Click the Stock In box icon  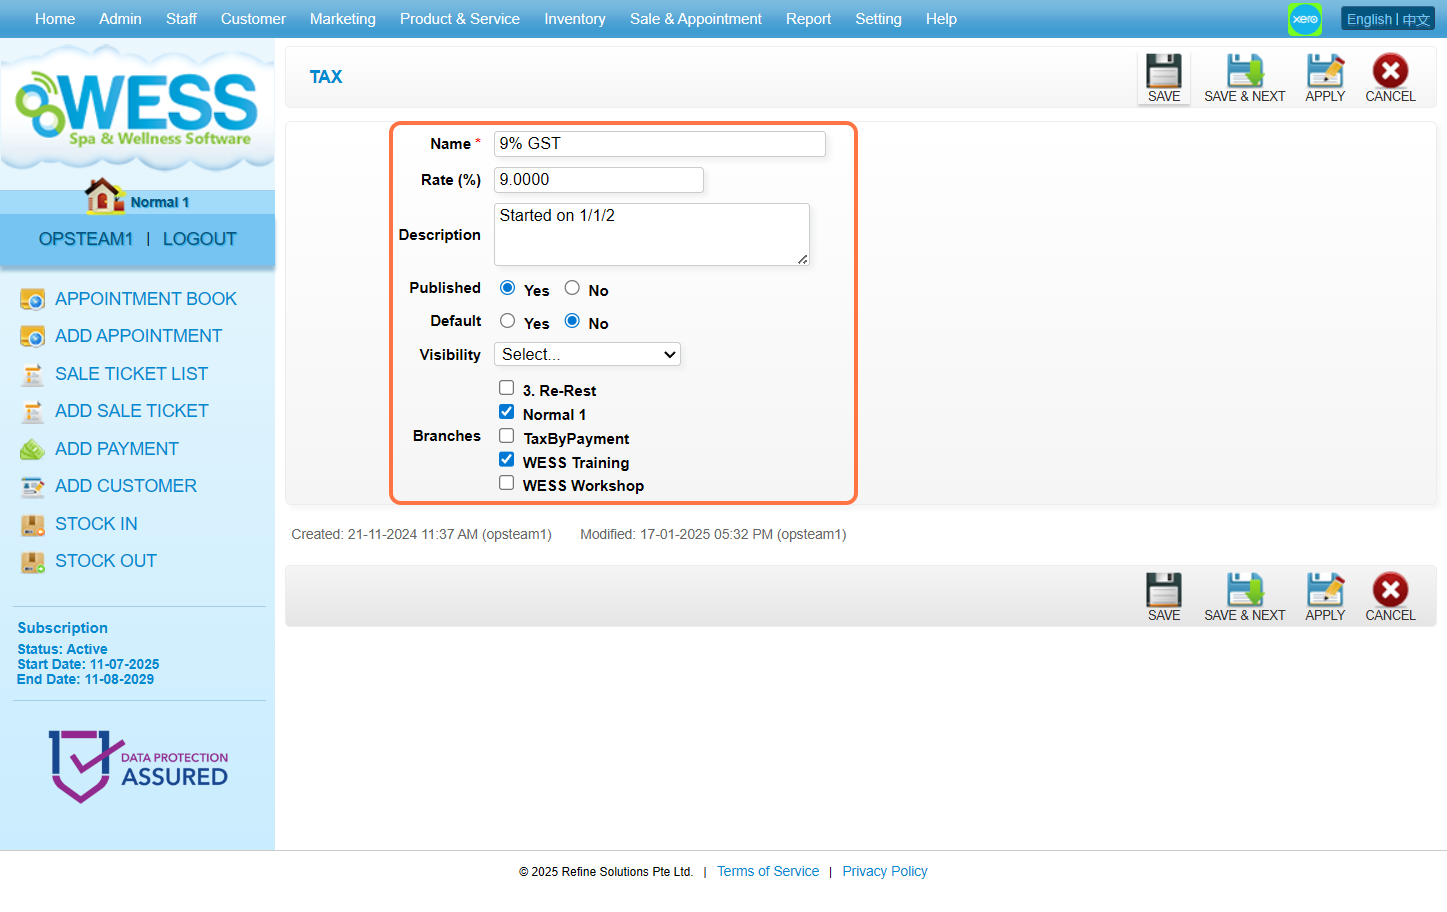point(33,525)
